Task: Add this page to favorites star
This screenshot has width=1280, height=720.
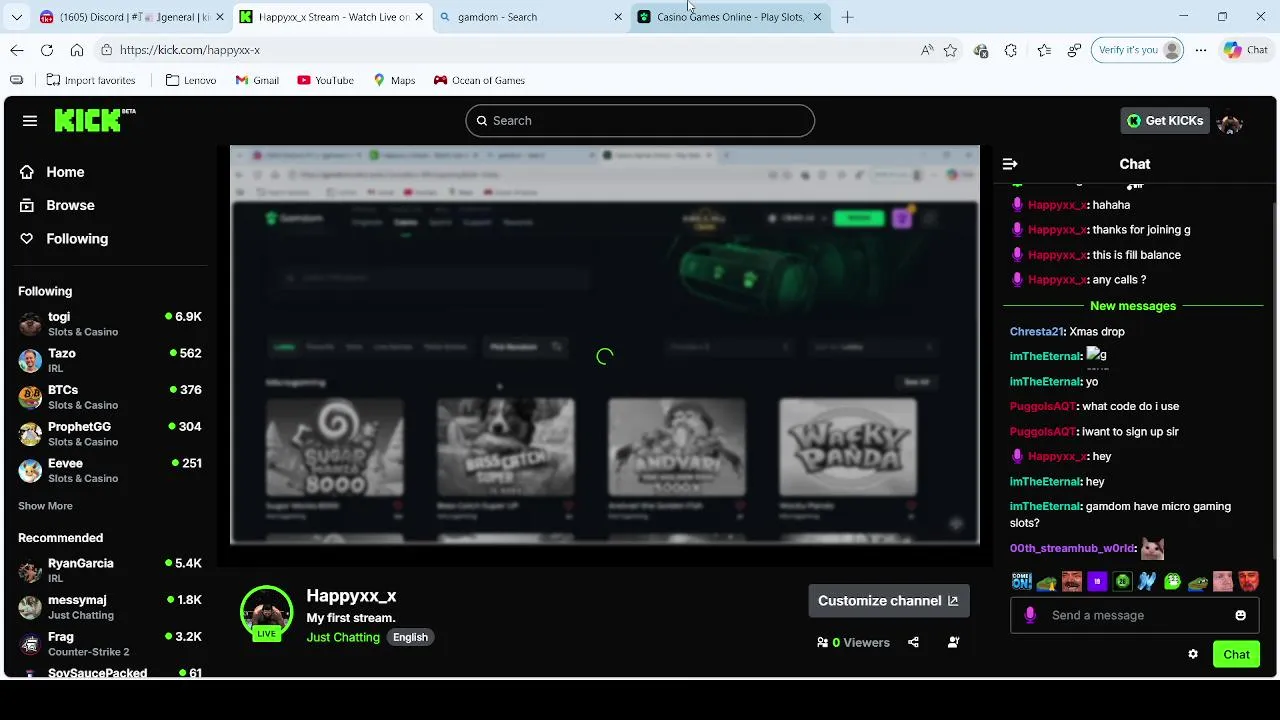Action: 951,50
